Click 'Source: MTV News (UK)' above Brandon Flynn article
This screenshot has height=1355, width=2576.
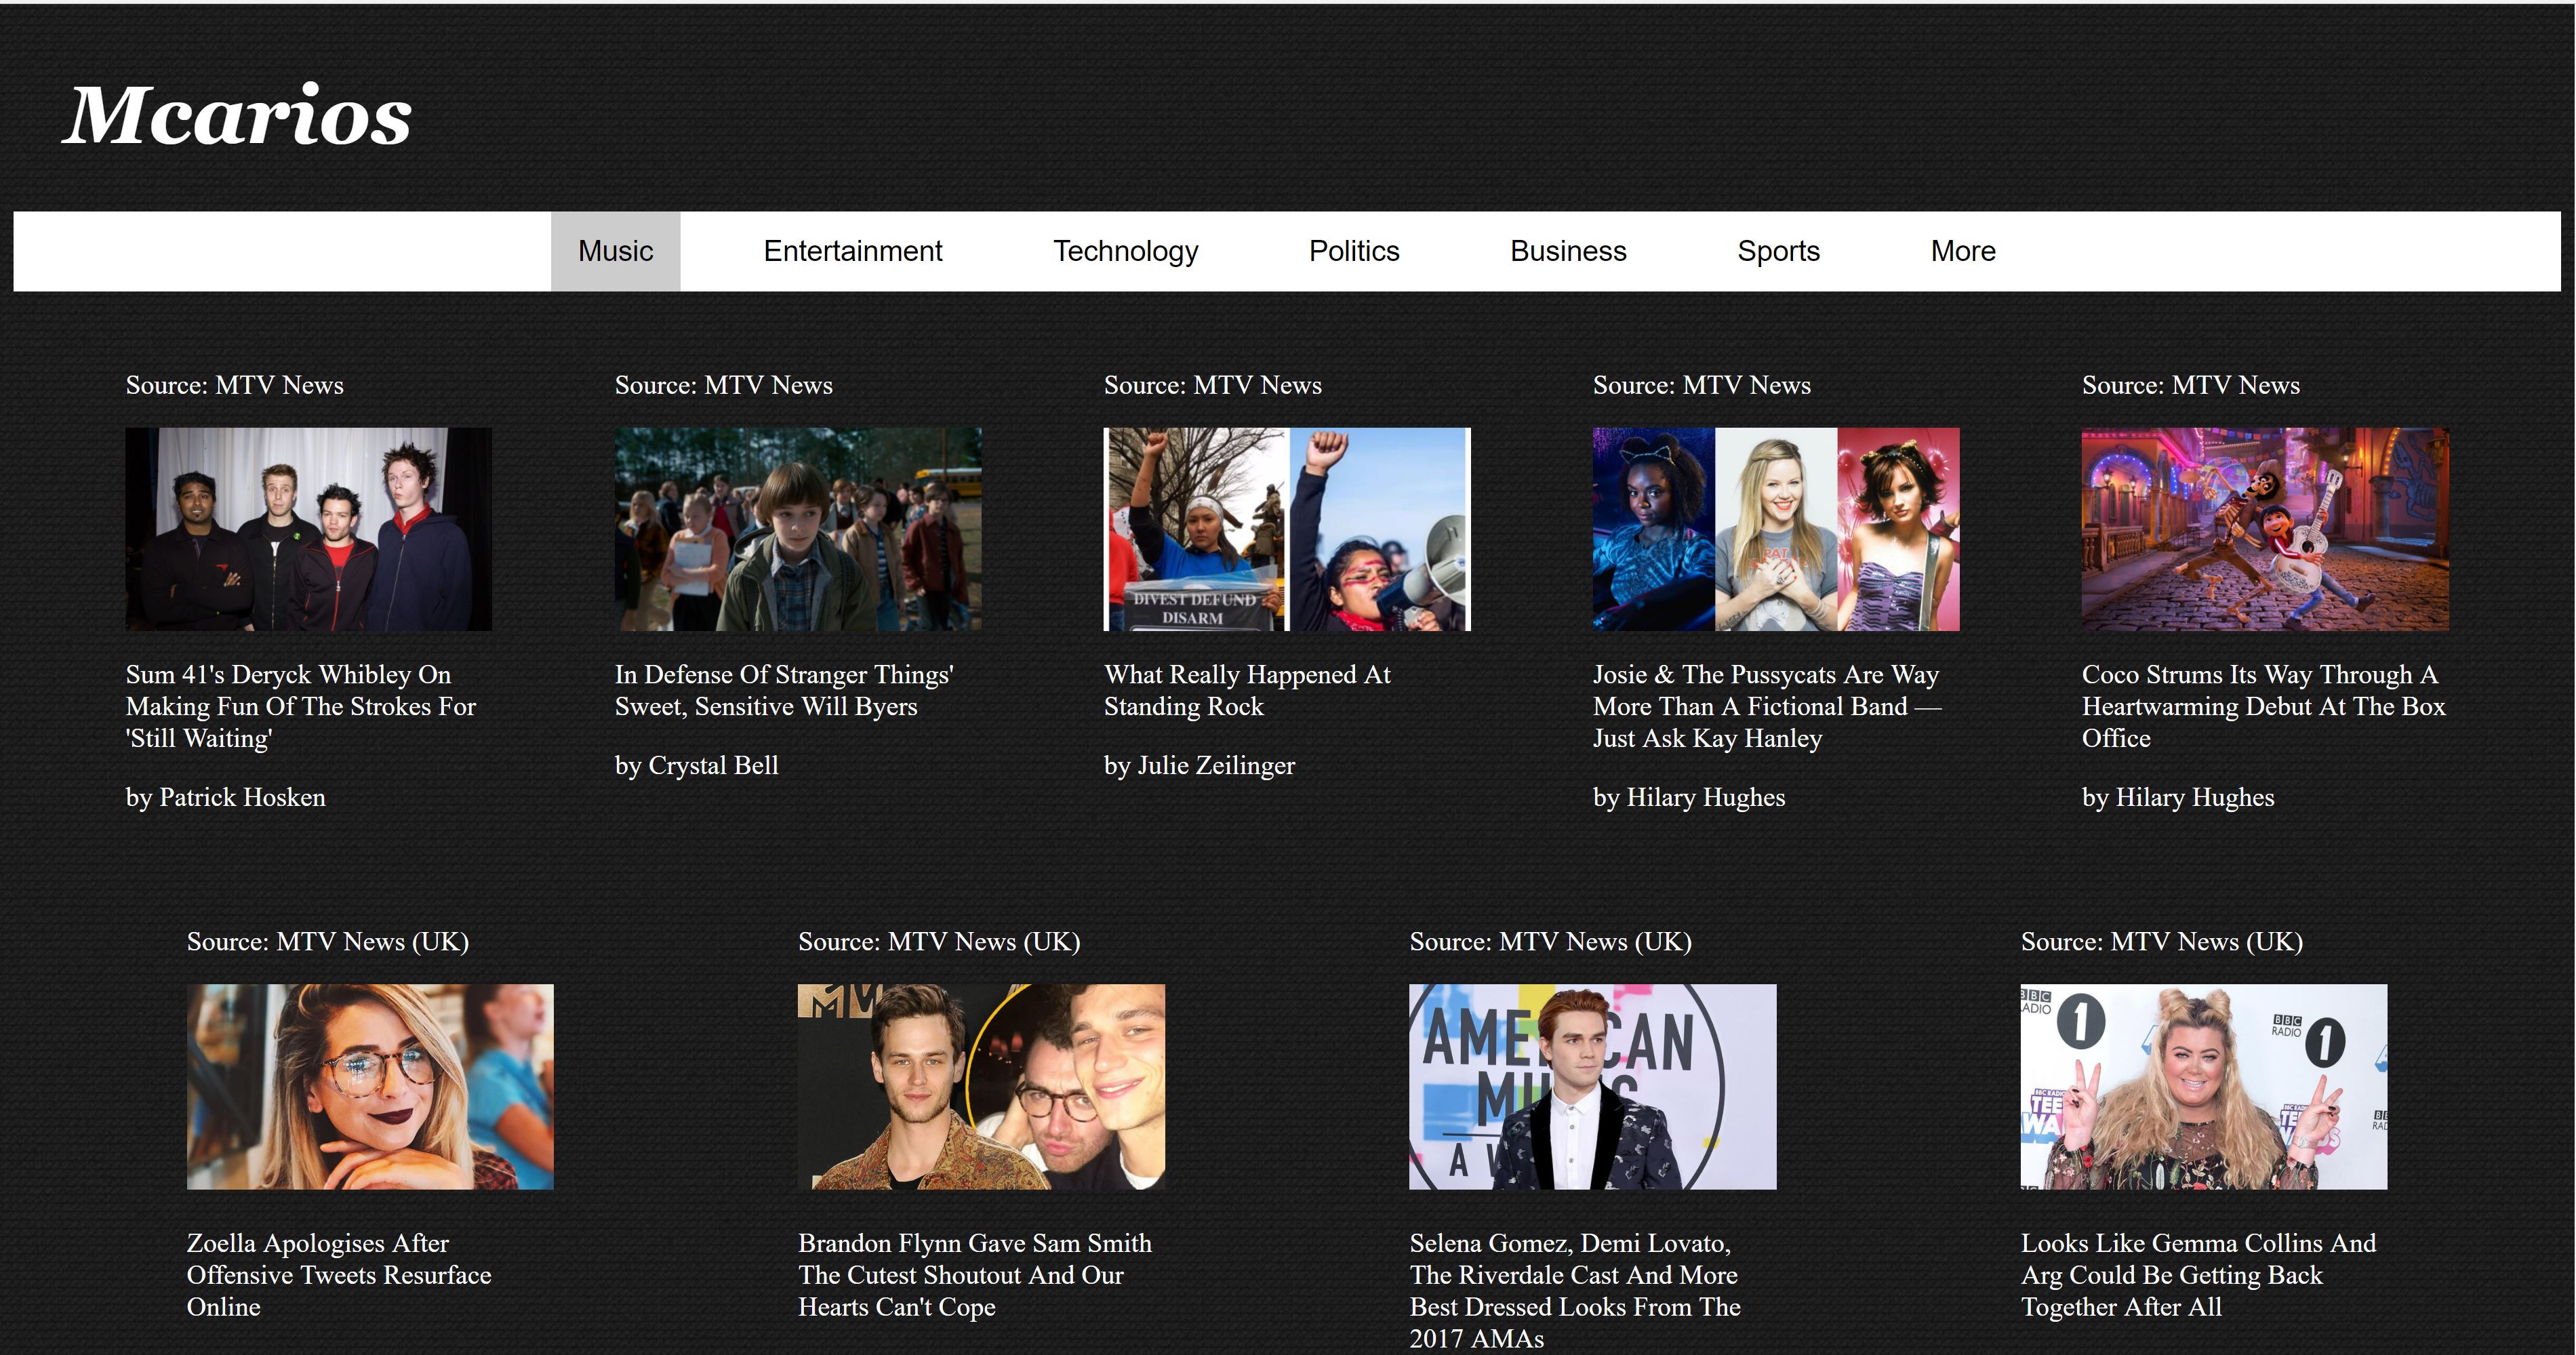(x=939, y=942)
